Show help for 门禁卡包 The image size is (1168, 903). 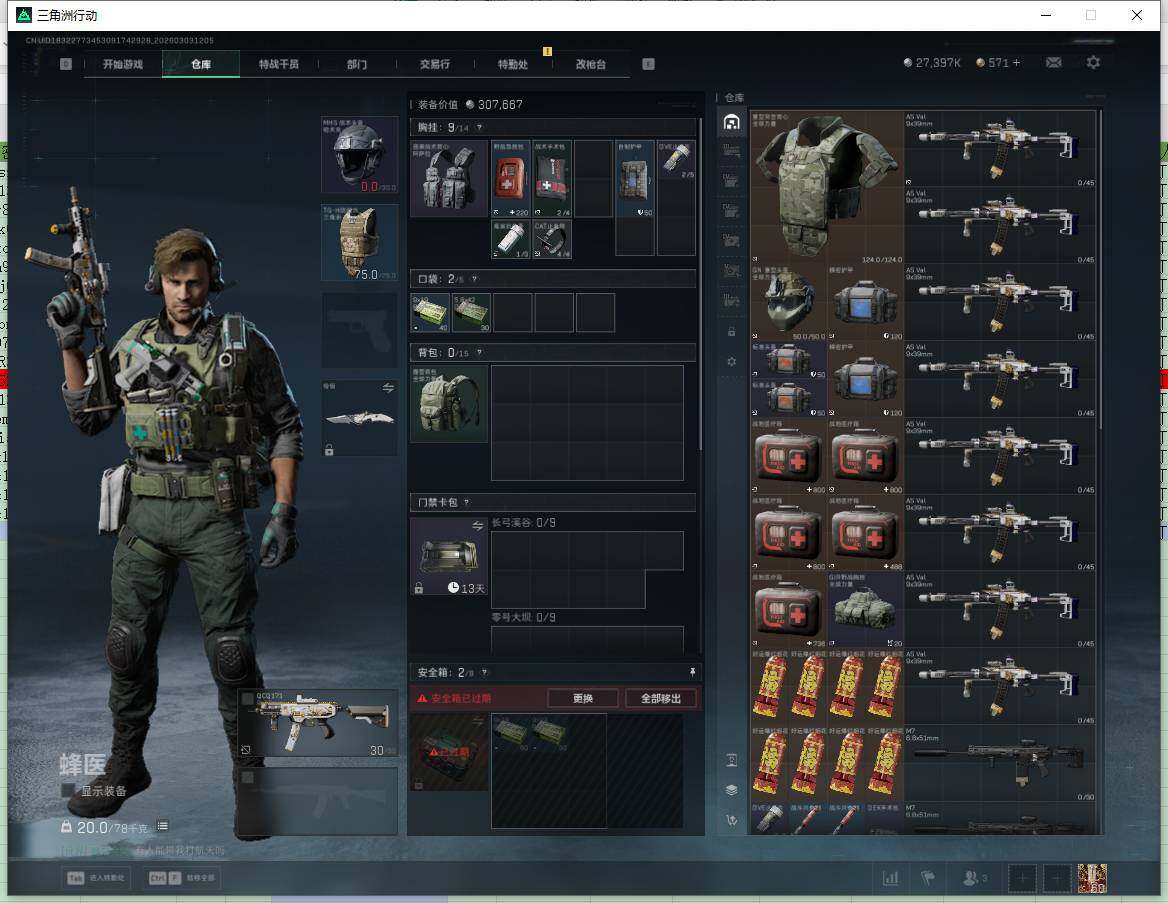[x=467, y=502]
